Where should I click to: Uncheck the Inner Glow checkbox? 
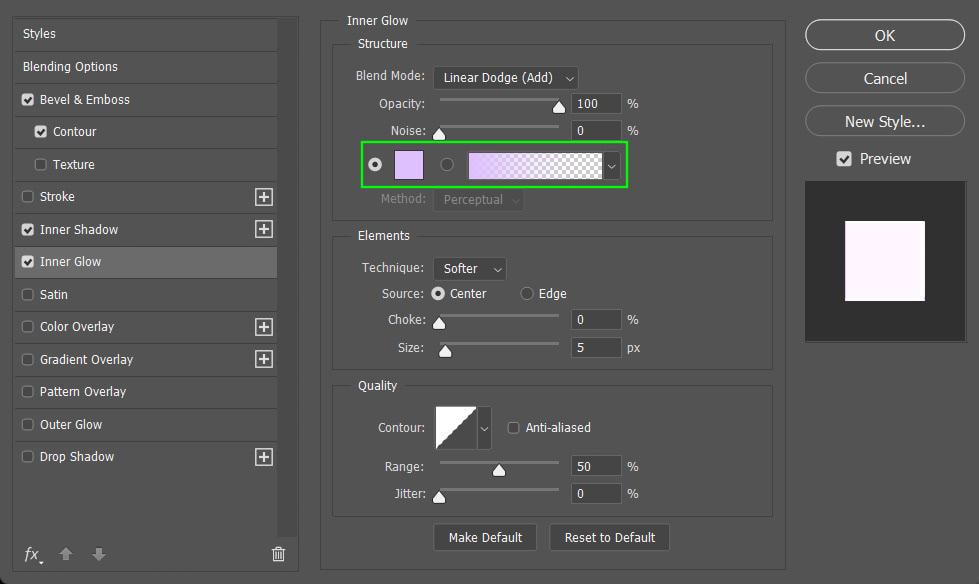[27, 262]
